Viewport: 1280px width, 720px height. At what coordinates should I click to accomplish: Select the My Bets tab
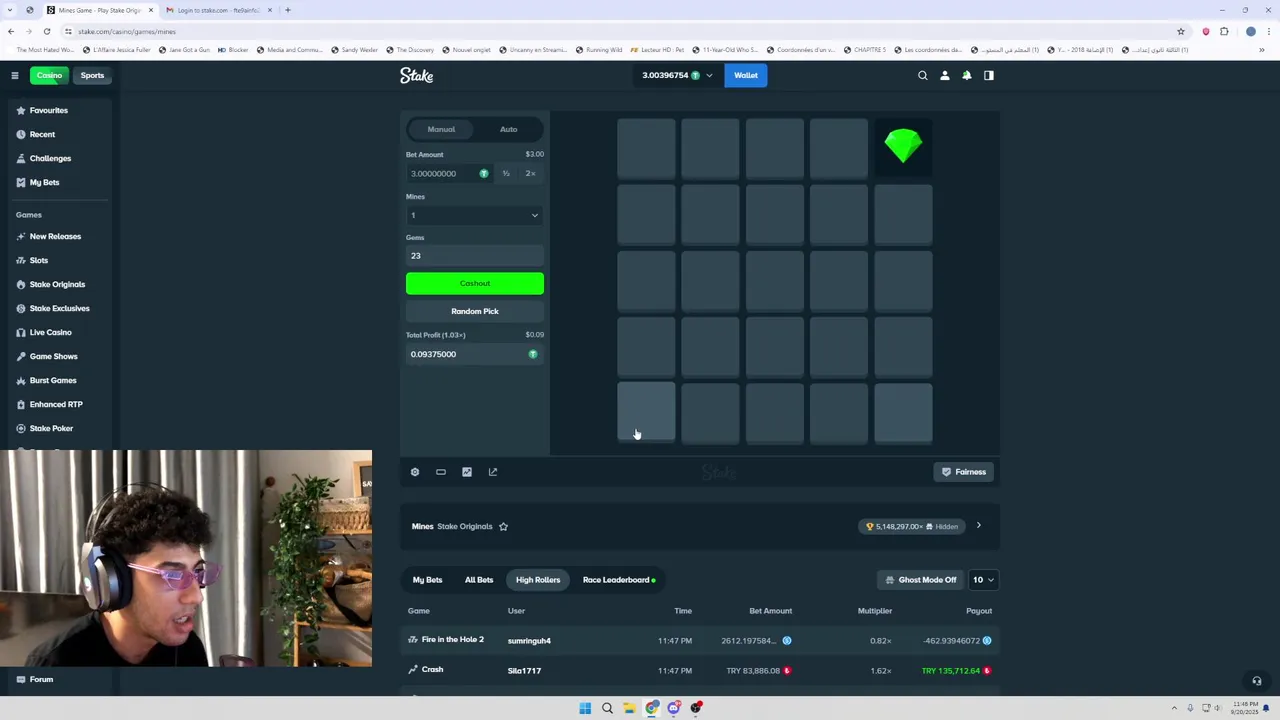pos(427,580)
